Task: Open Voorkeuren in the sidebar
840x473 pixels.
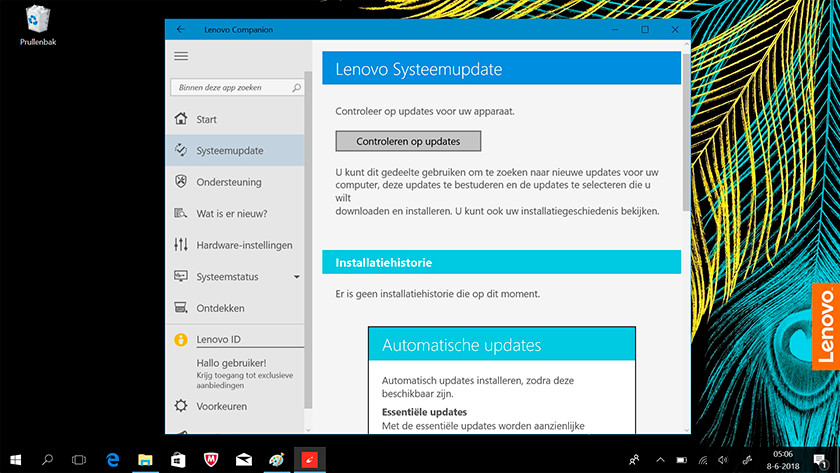Action: 235,406
